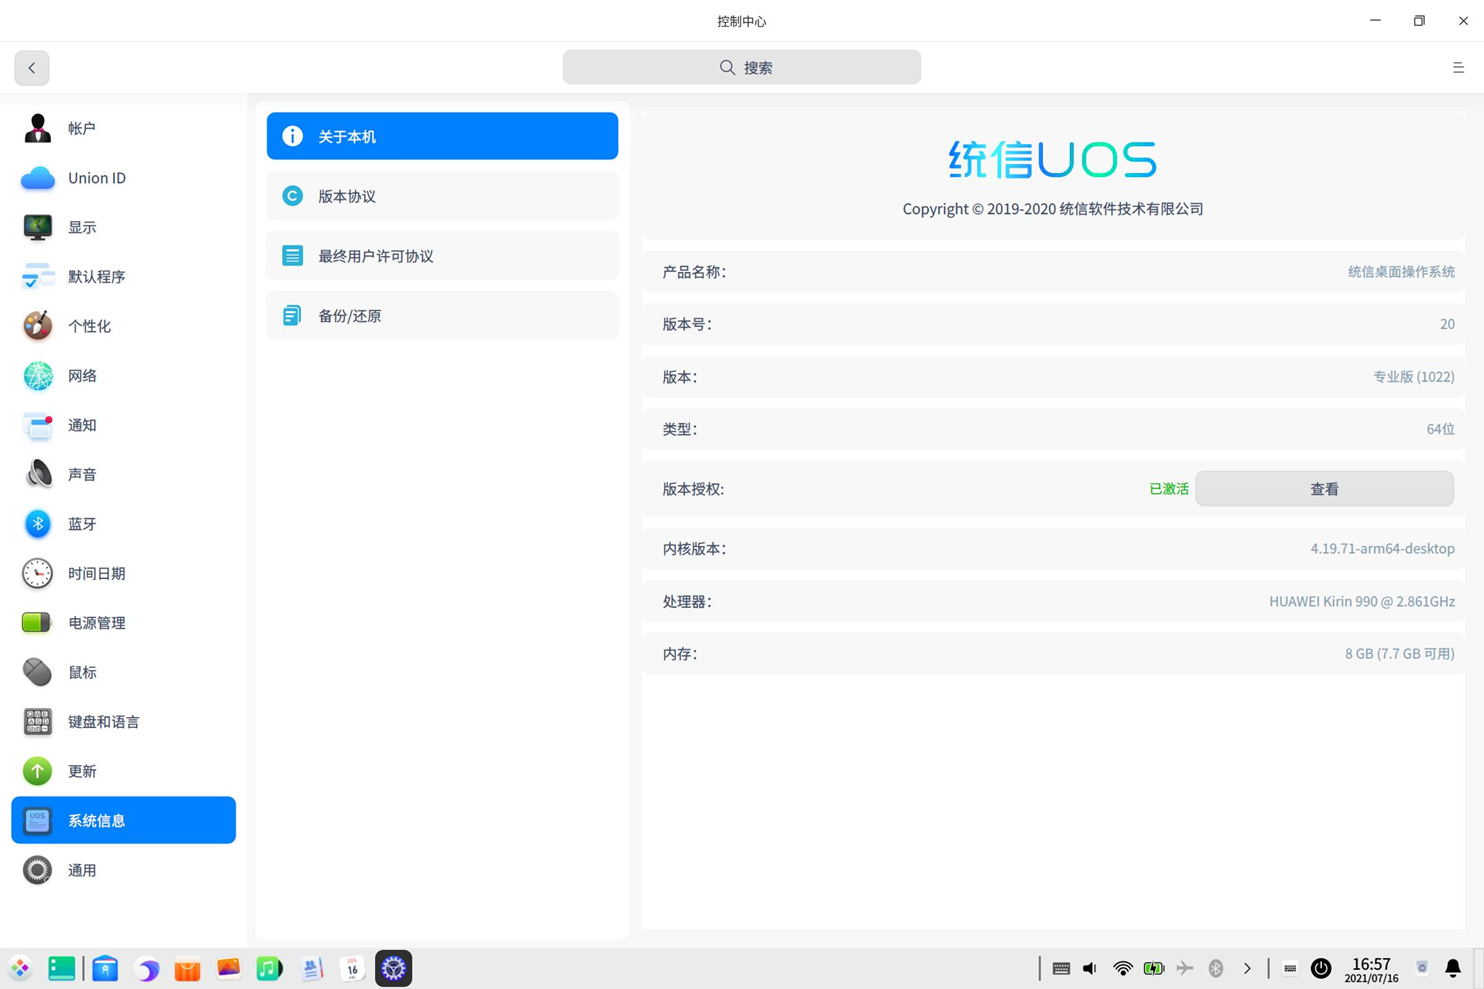This screenshot has width=1484, height=989.
Task: Open the 帐户 account settings
Action: [x=123, y=128]
